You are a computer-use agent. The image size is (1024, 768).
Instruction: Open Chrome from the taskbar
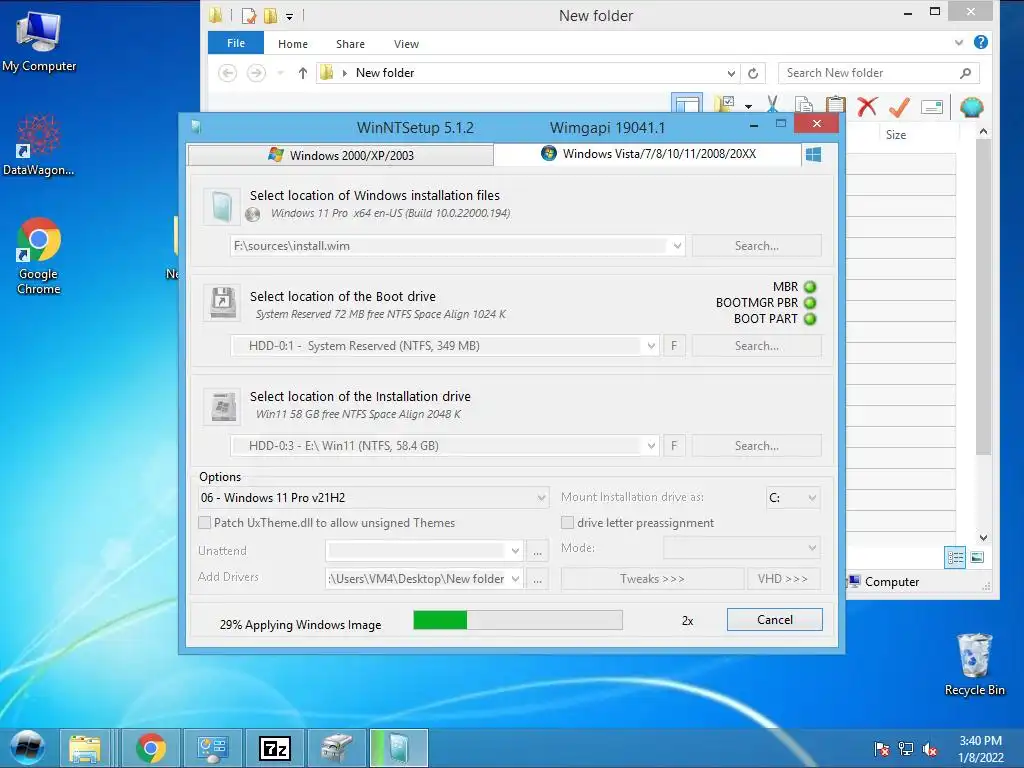(151, 748)
